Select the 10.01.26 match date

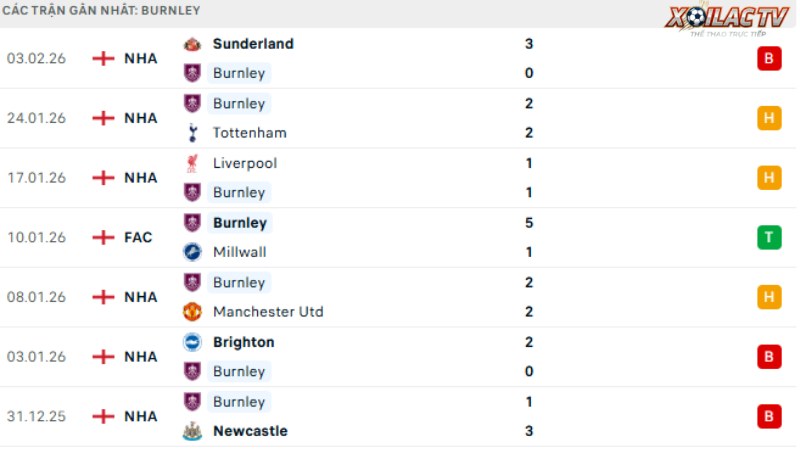pos(36,237)
